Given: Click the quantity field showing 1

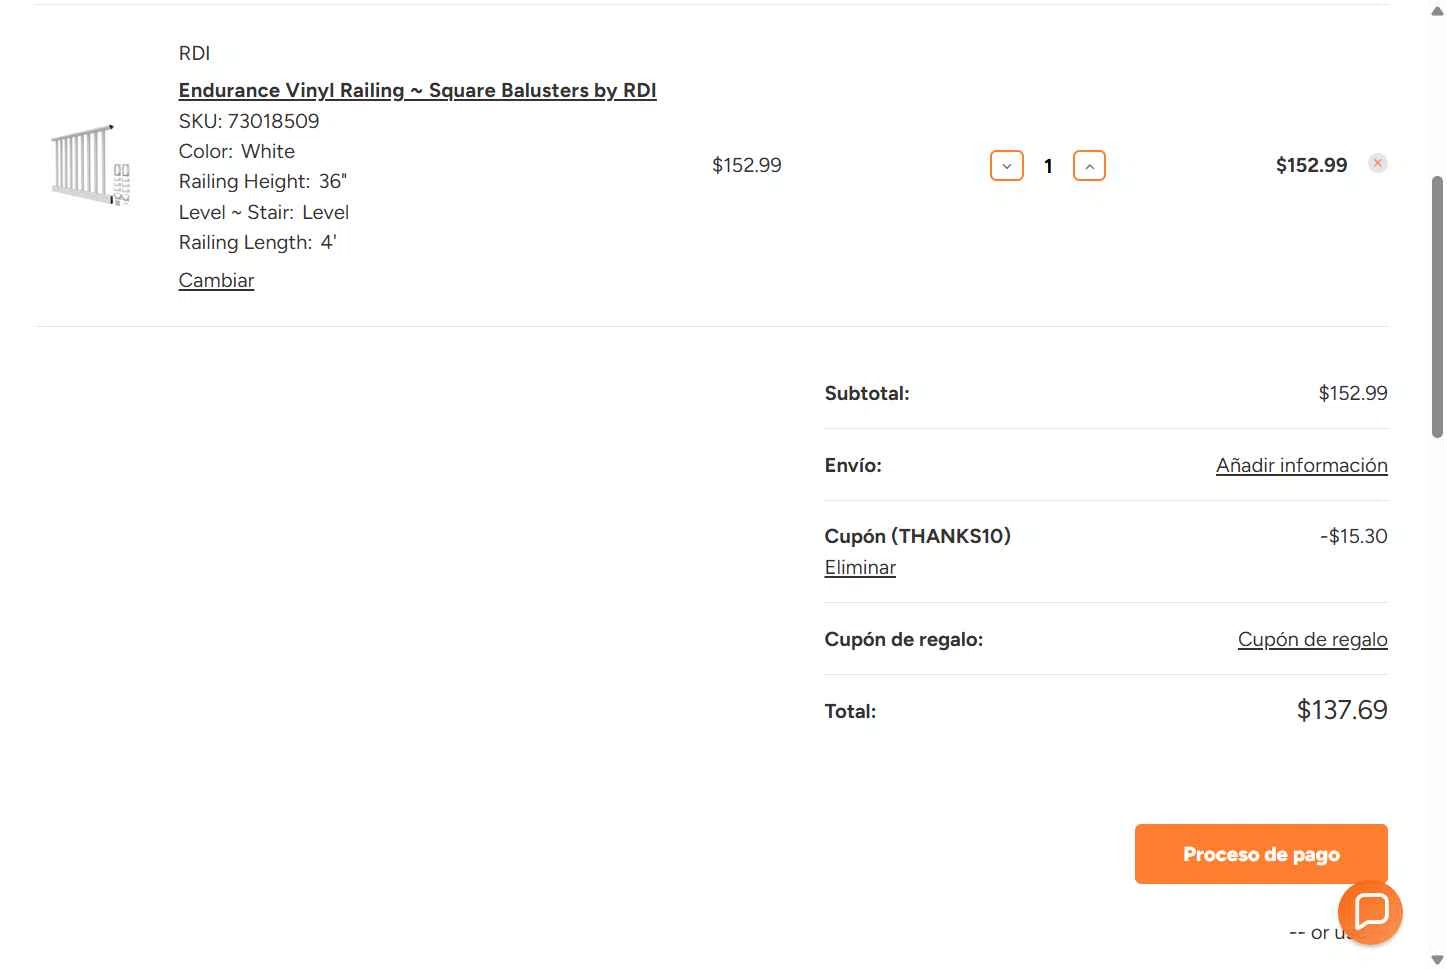Looking at the screenshot, I should (1048, 166).
